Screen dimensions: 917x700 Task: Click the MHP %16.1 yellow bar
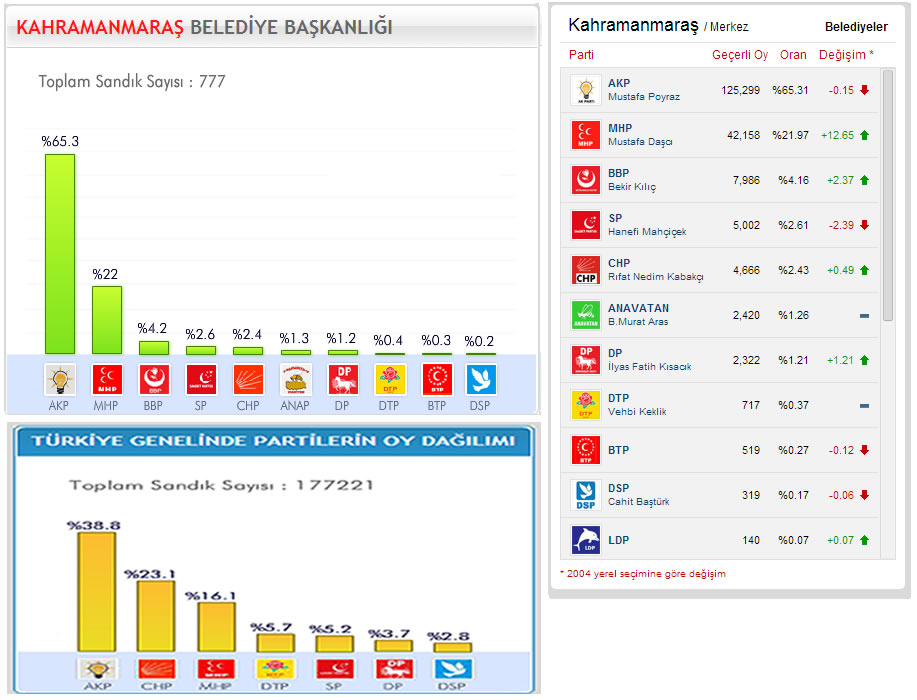point(216,627)
